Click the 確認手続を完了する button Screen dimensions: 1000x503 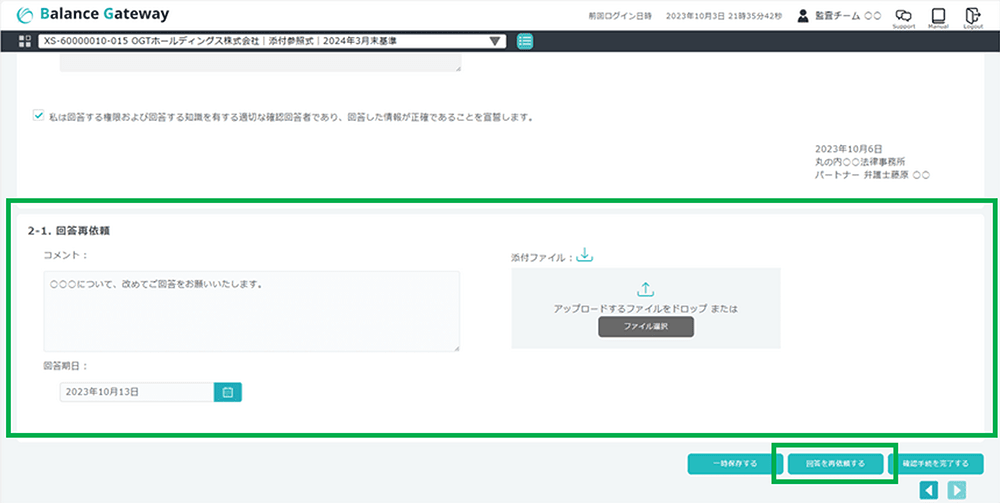point(935,463)
